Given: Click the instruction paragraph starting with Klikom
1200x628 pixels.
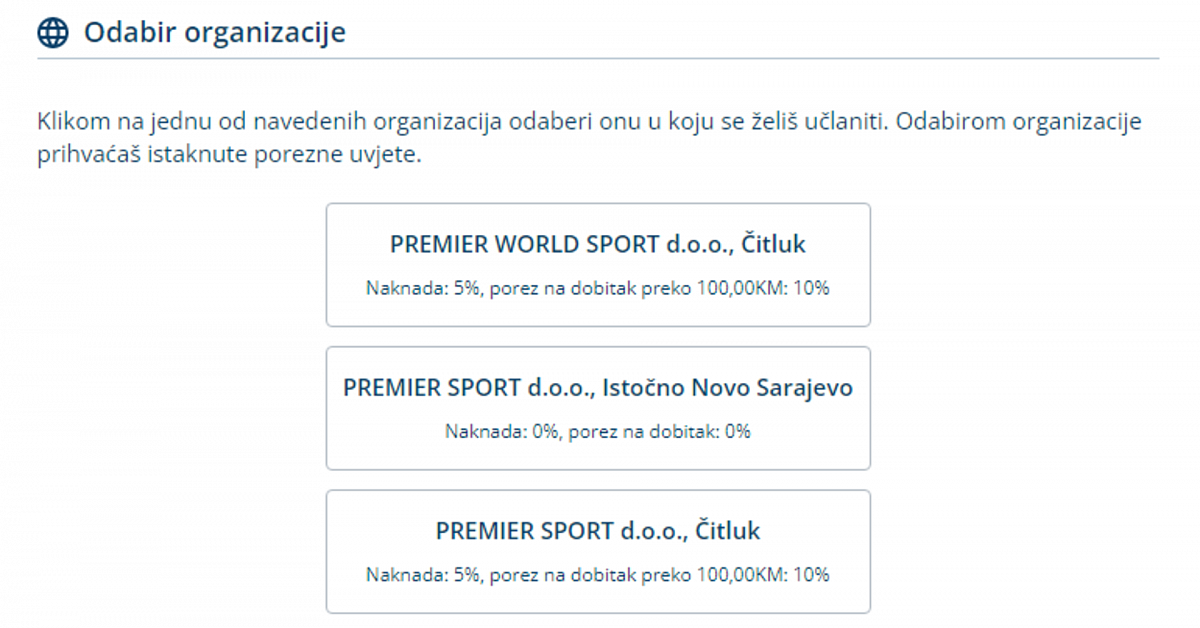Looking at the screenshot, I should coord(588,123).
